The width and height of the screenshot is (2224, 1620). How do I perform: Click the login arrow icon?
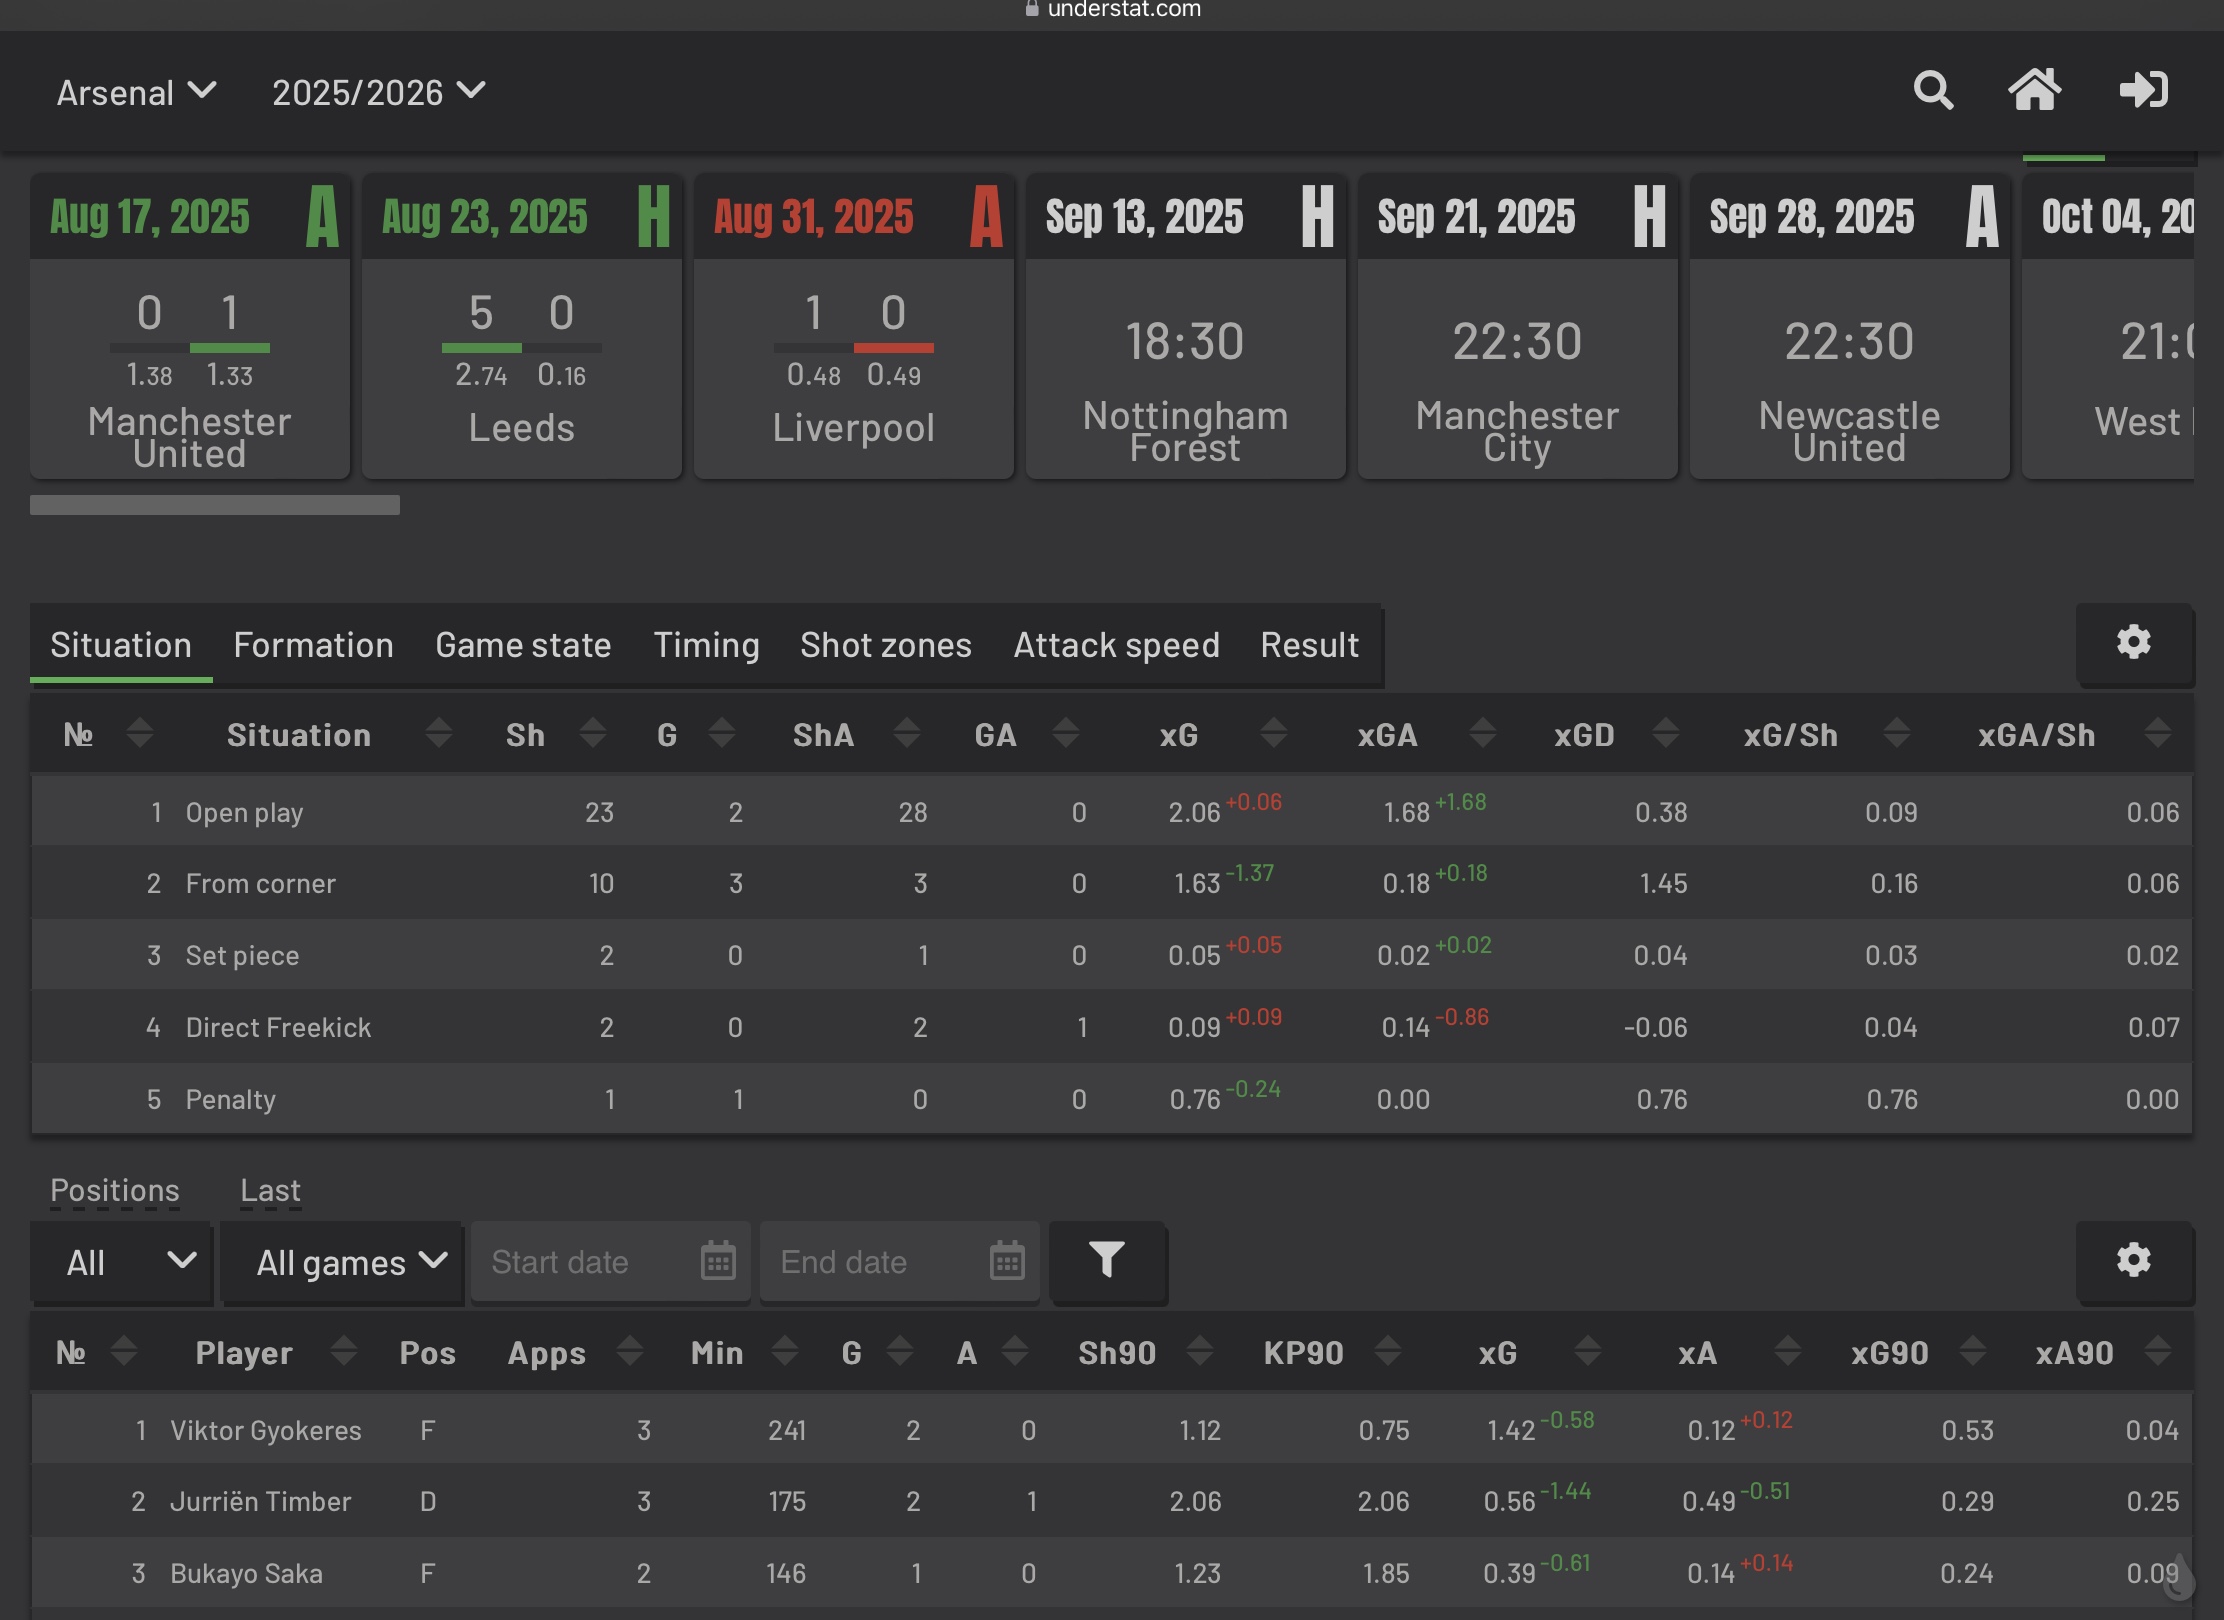2143,91
